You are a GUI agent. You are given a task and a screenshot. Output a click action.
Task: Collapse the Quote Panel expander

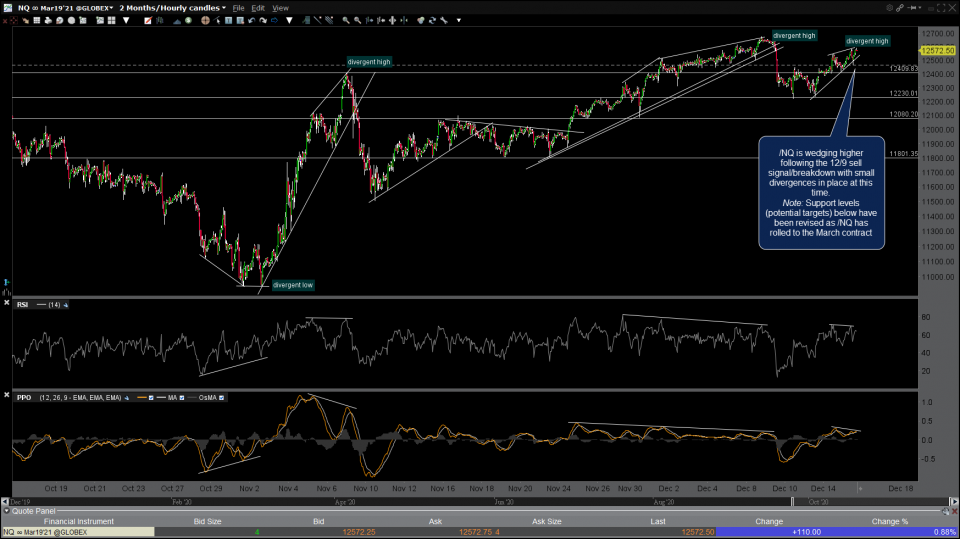coord(7,511)
